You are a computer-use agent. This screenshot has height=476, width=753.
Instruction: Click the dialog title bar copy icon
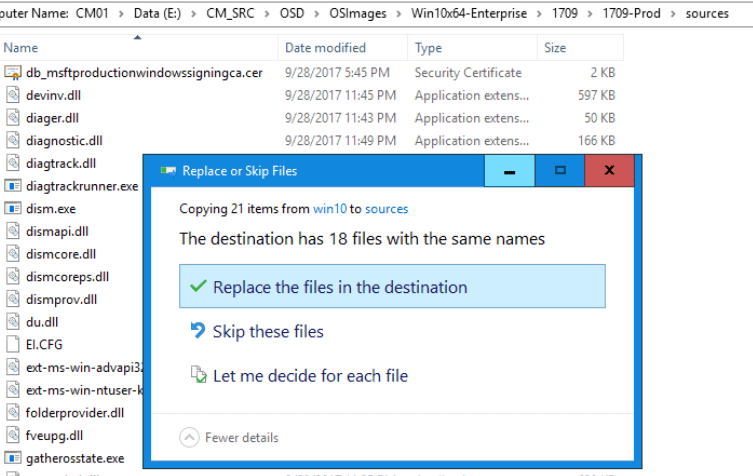pos(168,171)
